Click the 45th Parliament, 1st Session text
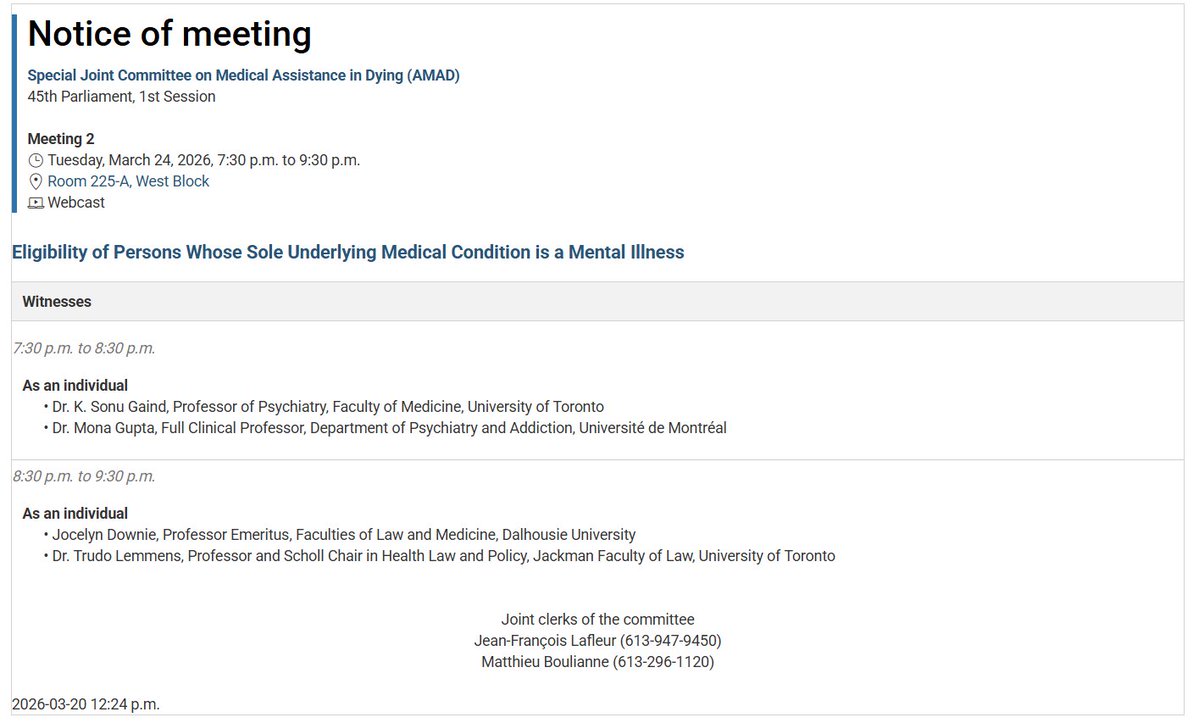Screen dimensions: 1199x723 point(121,96)
